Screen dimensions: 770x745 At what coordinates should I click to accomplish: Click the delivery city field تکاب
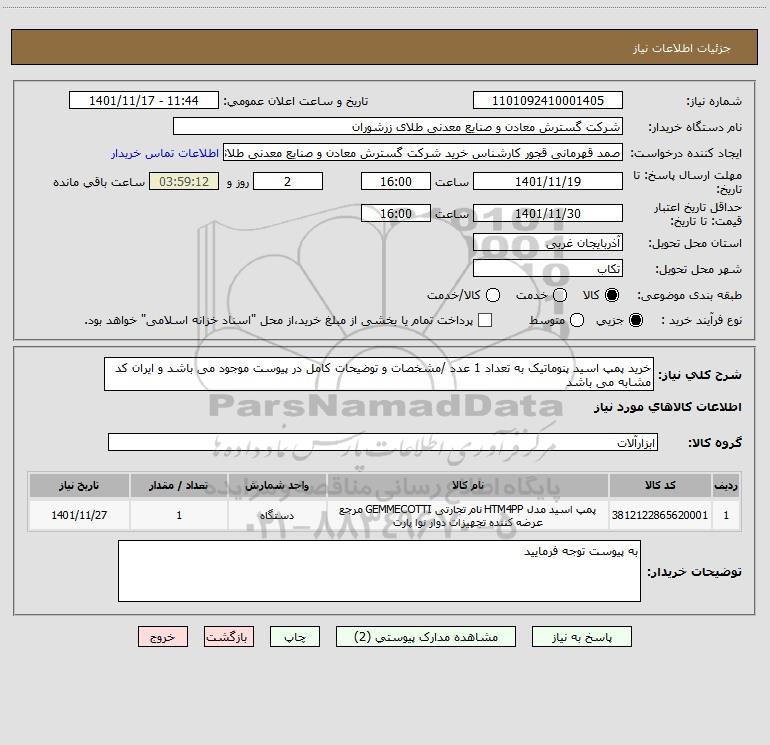click(548, 269)
